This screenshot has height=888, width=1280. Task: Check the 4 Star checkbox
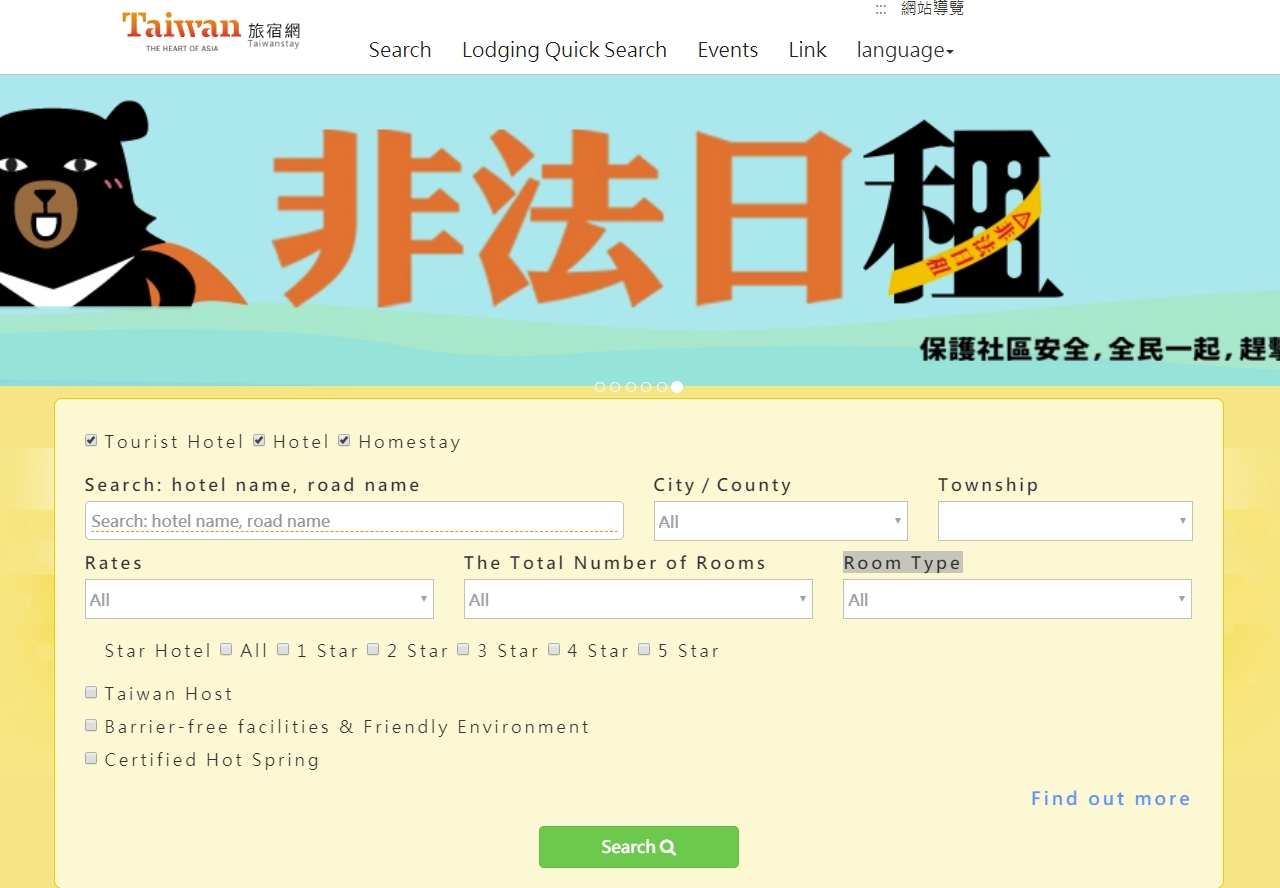tap(554, 649)
